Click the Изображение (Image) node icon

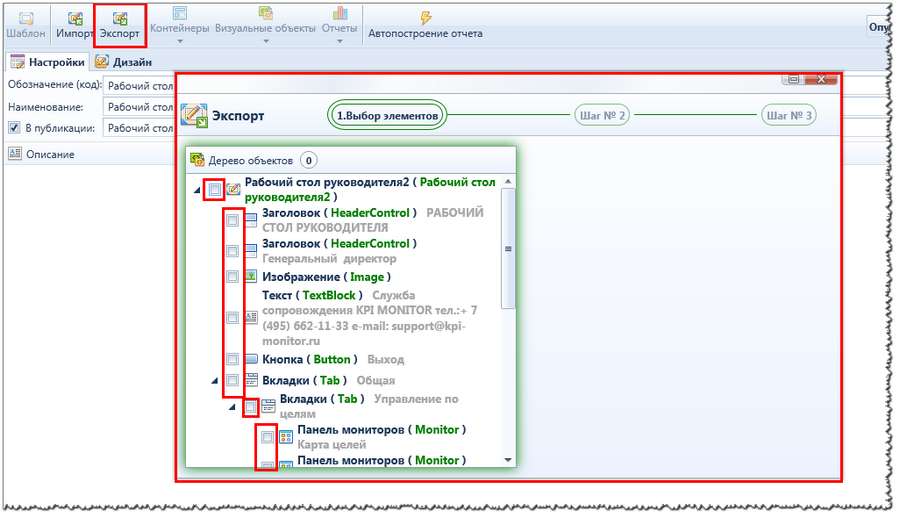(x=251, y=276)
